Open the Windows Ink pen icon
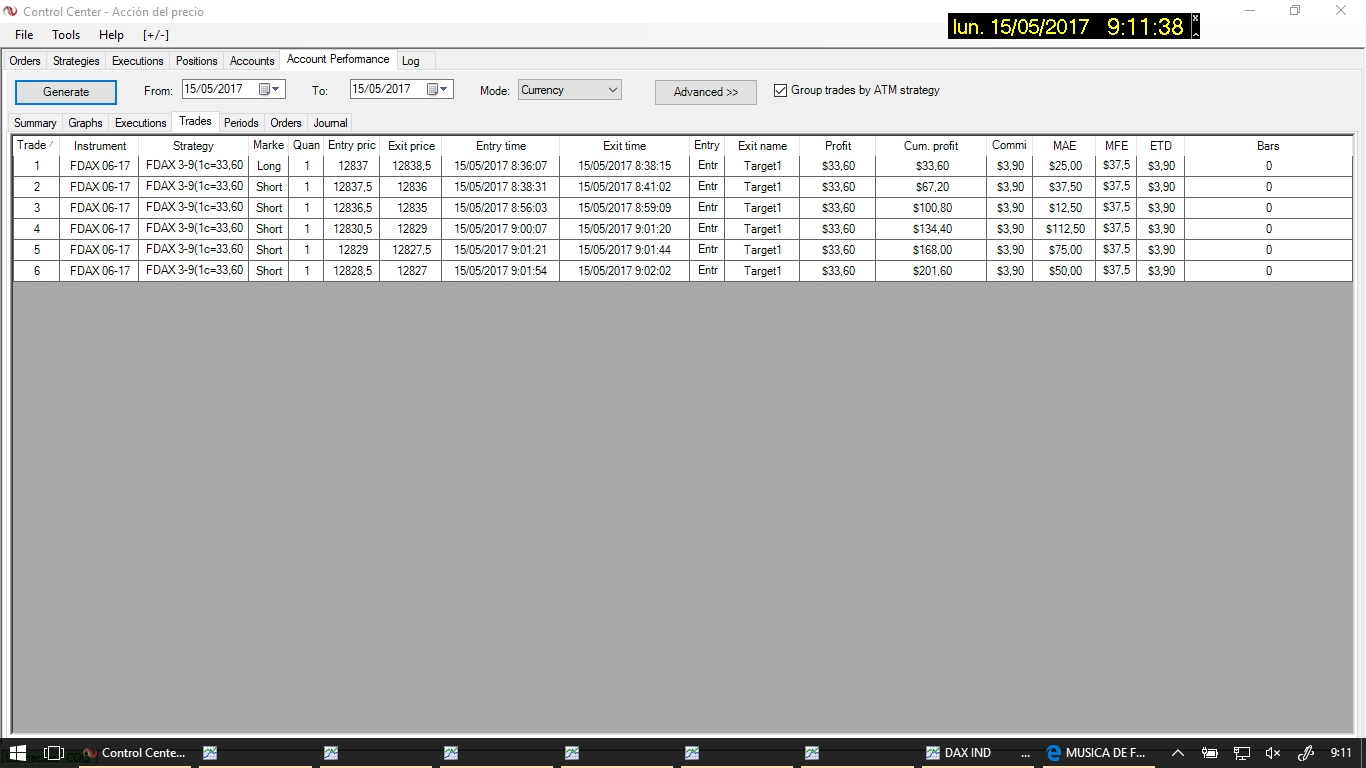 [x=1306, y=753]
